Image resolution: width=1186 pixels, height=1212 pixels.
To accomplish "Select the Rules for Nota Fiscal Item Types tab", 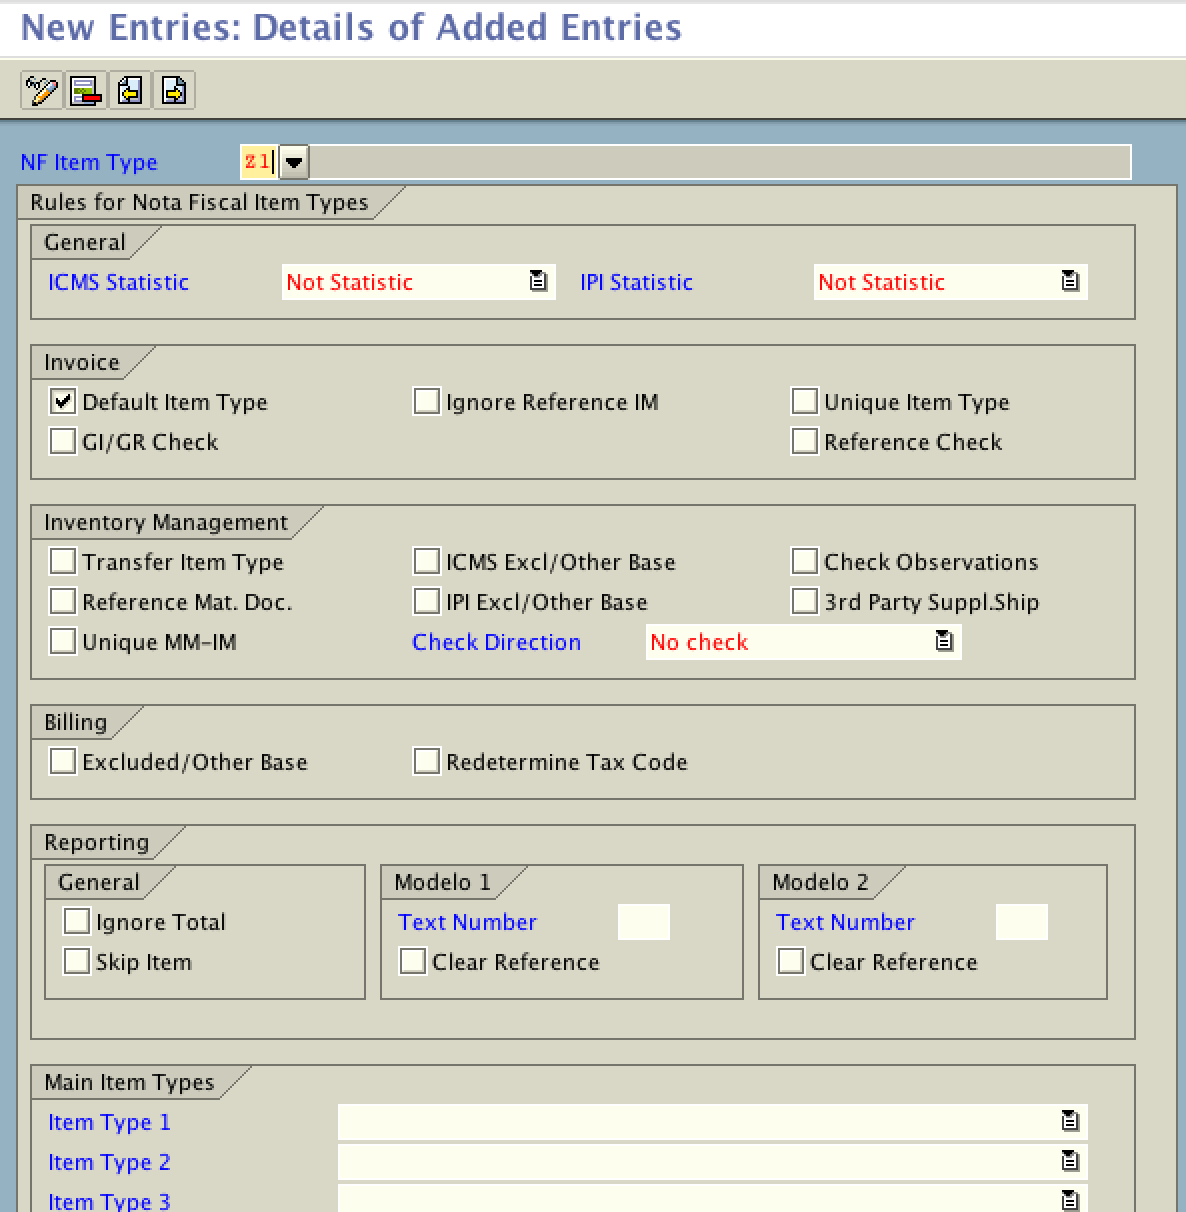I will pyautogui.click(x=200, y=203).
